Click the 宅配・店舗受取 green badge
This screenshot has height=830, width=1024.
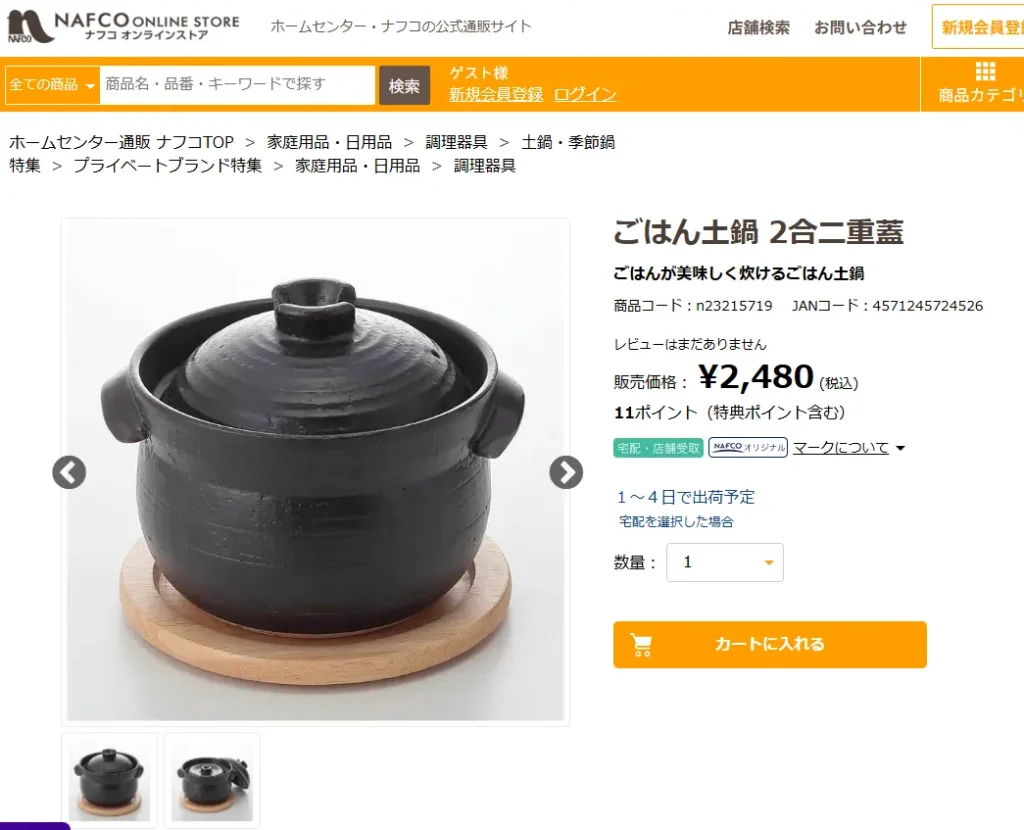click(x=658, y=448)
